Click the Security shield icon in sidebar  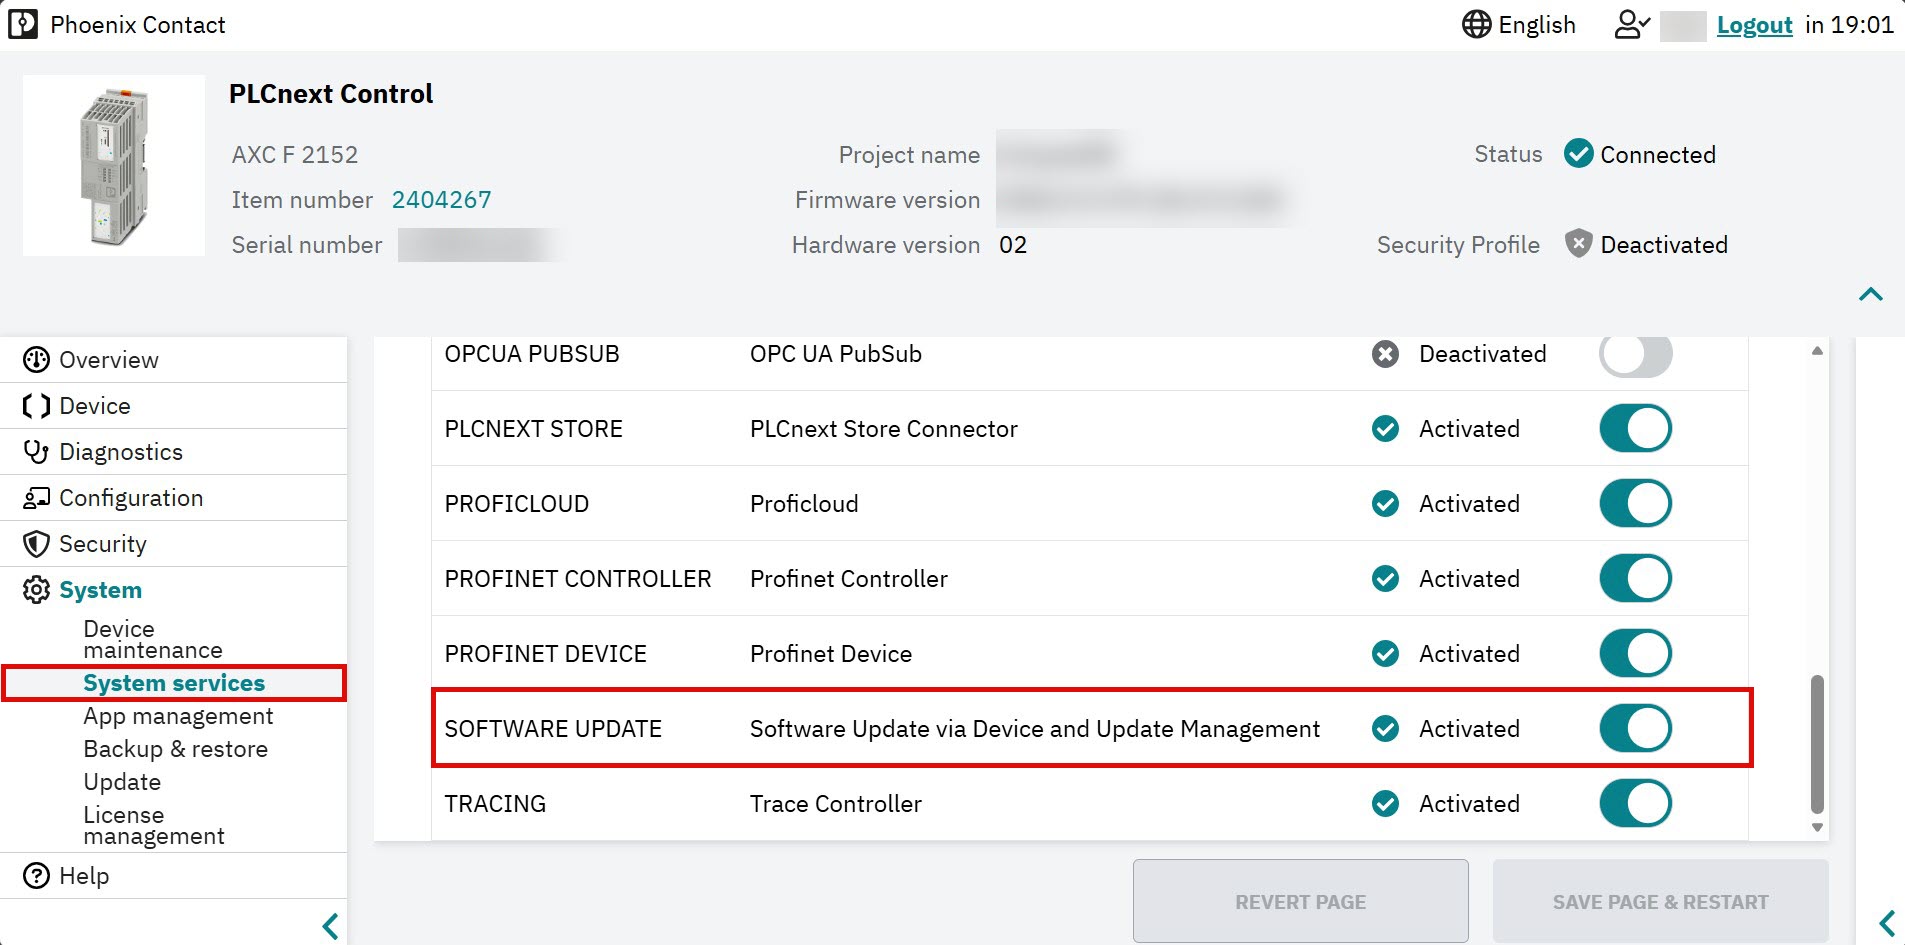[x=36, y=544]
